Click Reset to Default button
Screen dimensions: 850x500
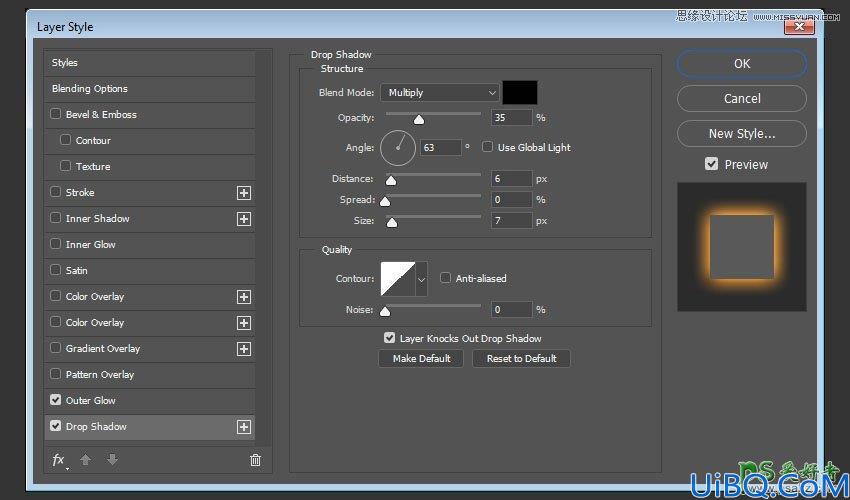click(521, 358)
